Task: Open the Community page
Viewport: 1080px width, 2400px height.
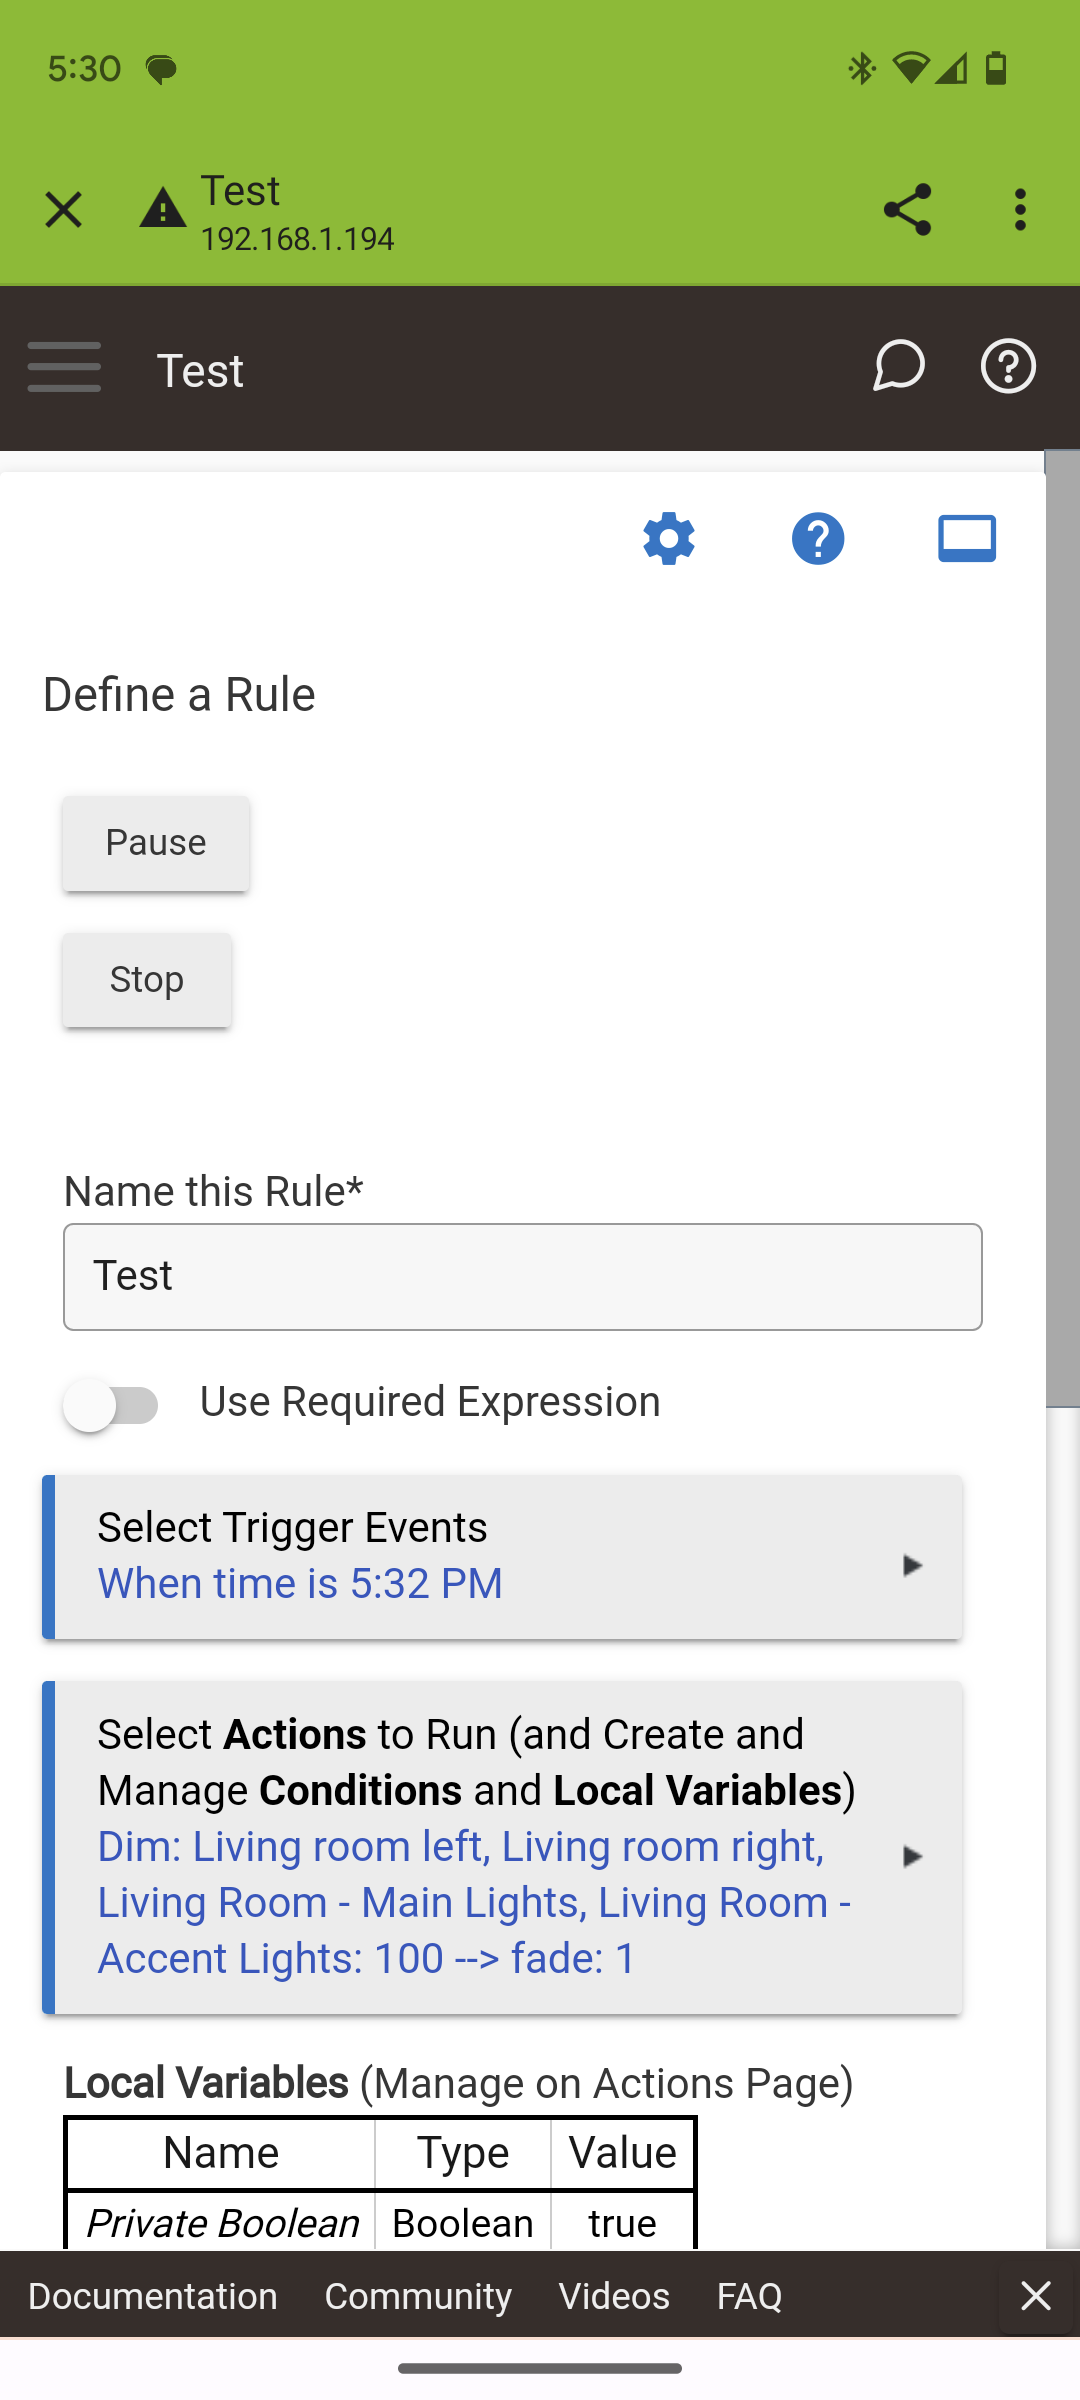Action: [x=417, y=2296]
